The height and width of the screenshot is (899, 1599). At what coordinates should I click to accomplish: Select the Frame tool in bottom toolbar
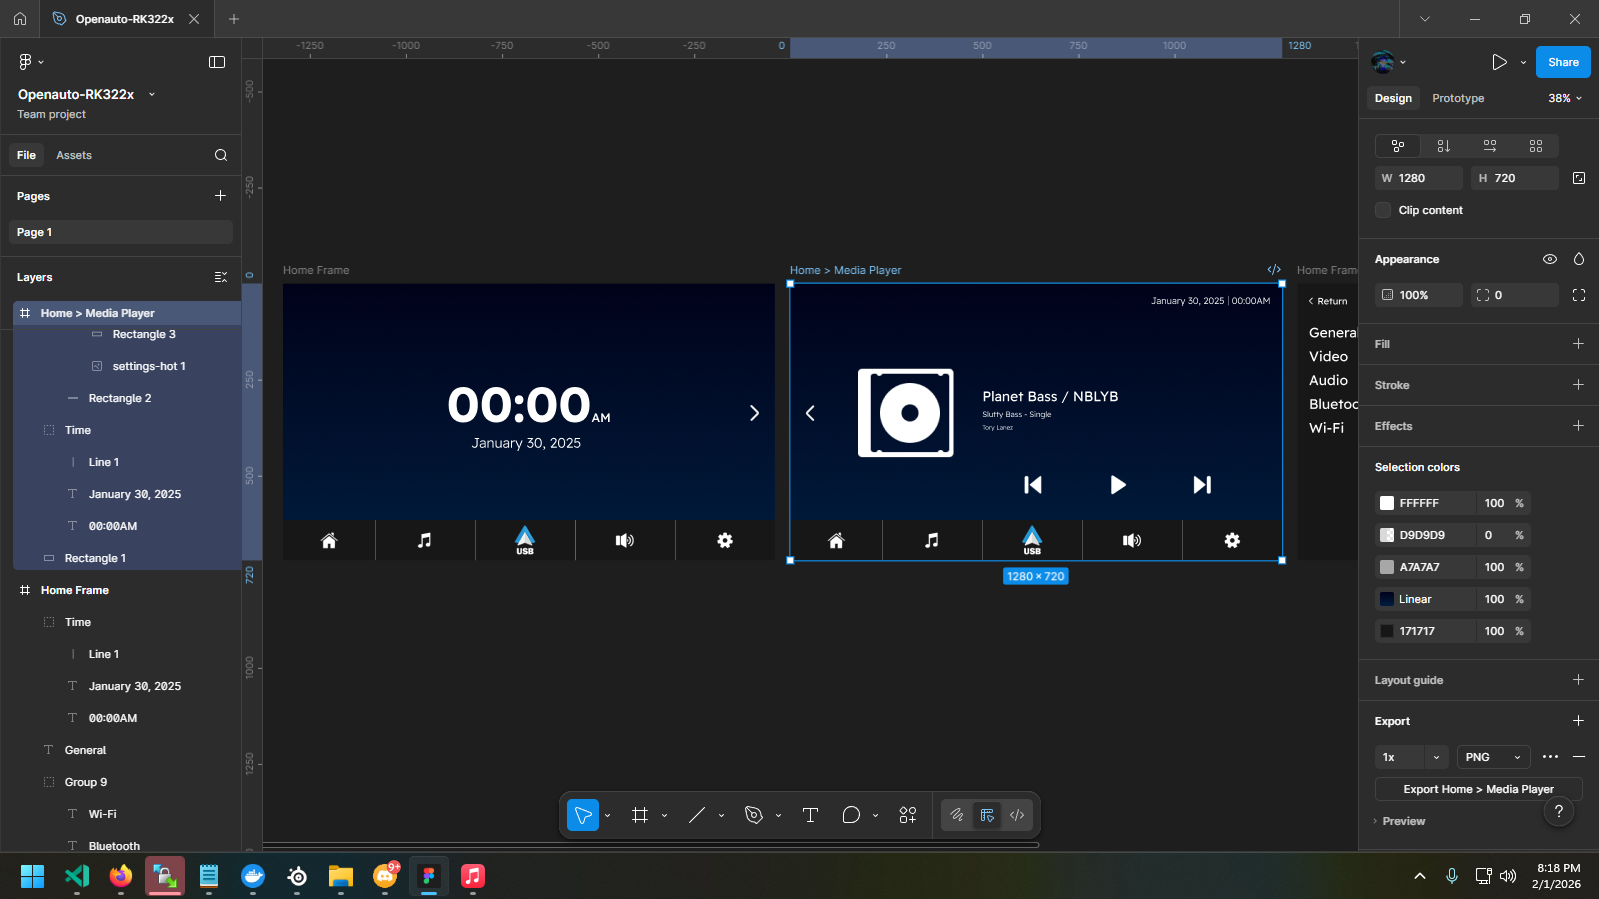pyautogui.click(x=640, y=815)
